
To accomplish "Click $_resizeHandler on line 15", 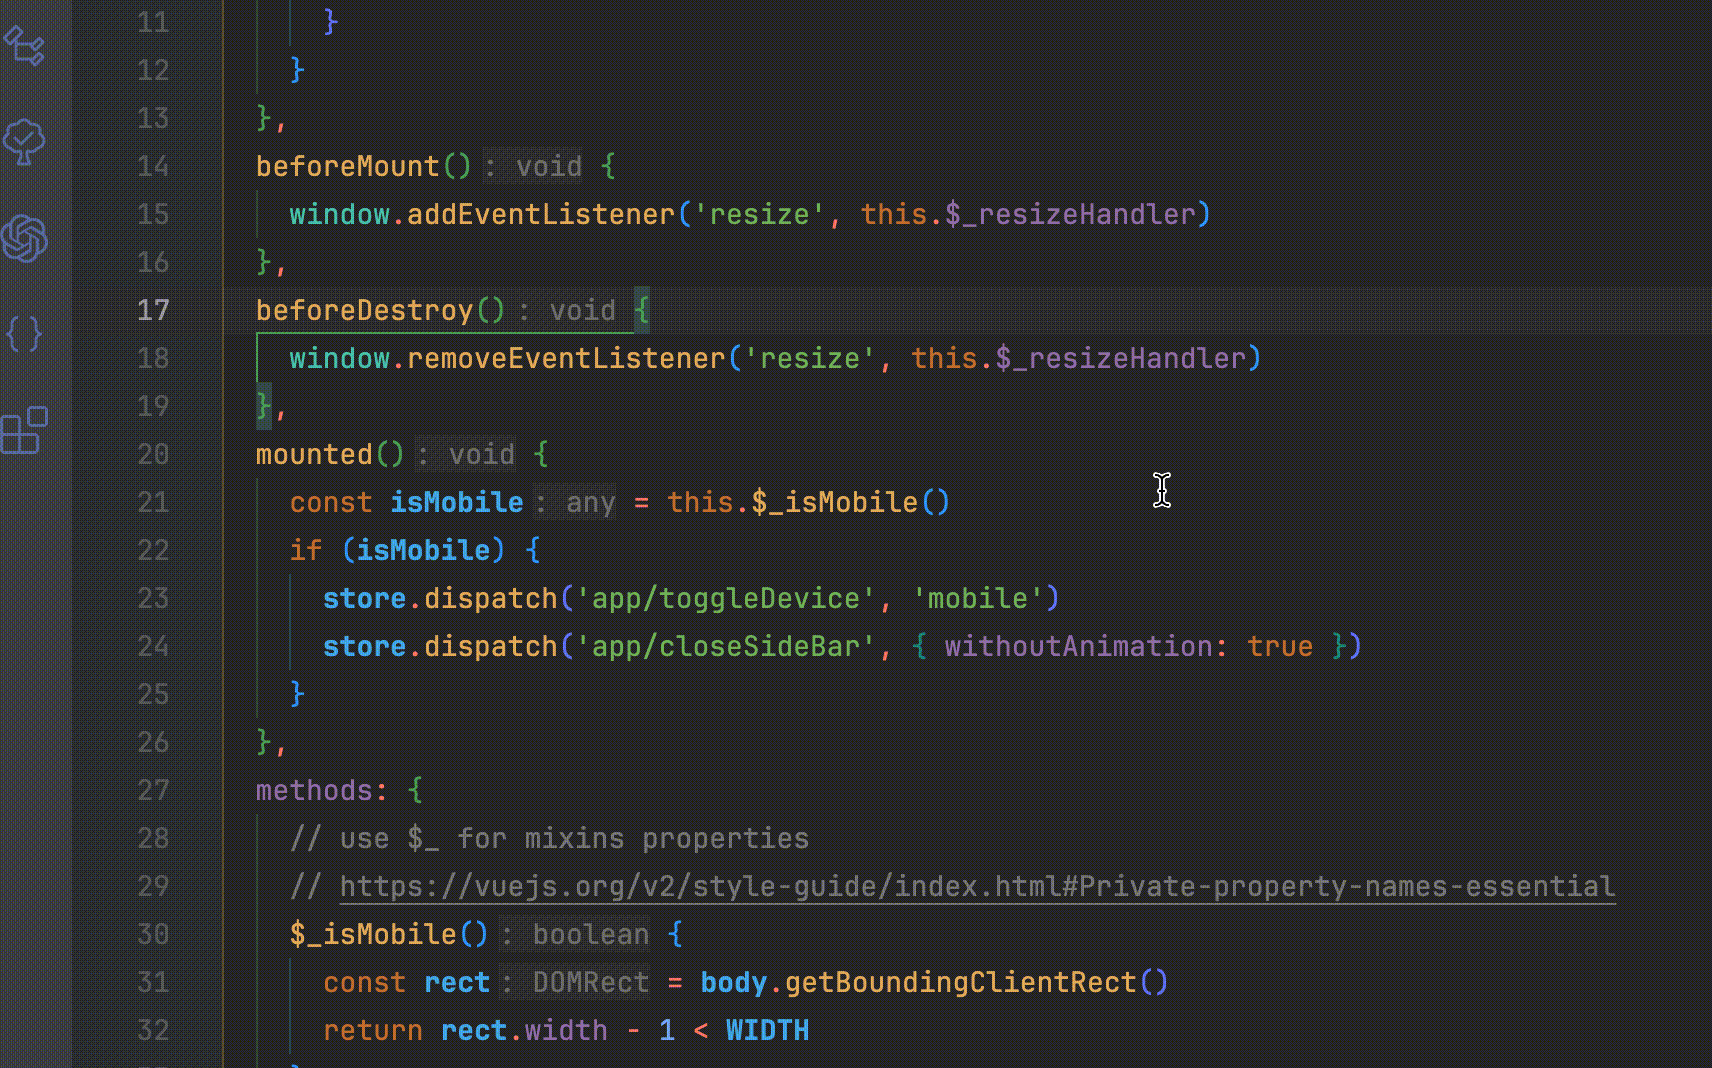I will click(x=1070, y=214).
